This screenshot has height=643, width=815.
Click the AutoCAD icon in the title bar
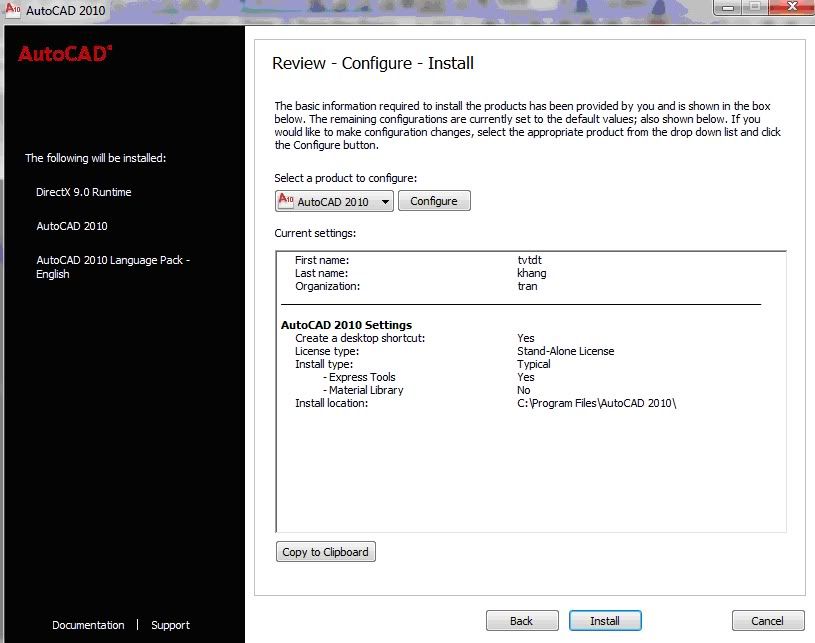click(x=13, y=10)
